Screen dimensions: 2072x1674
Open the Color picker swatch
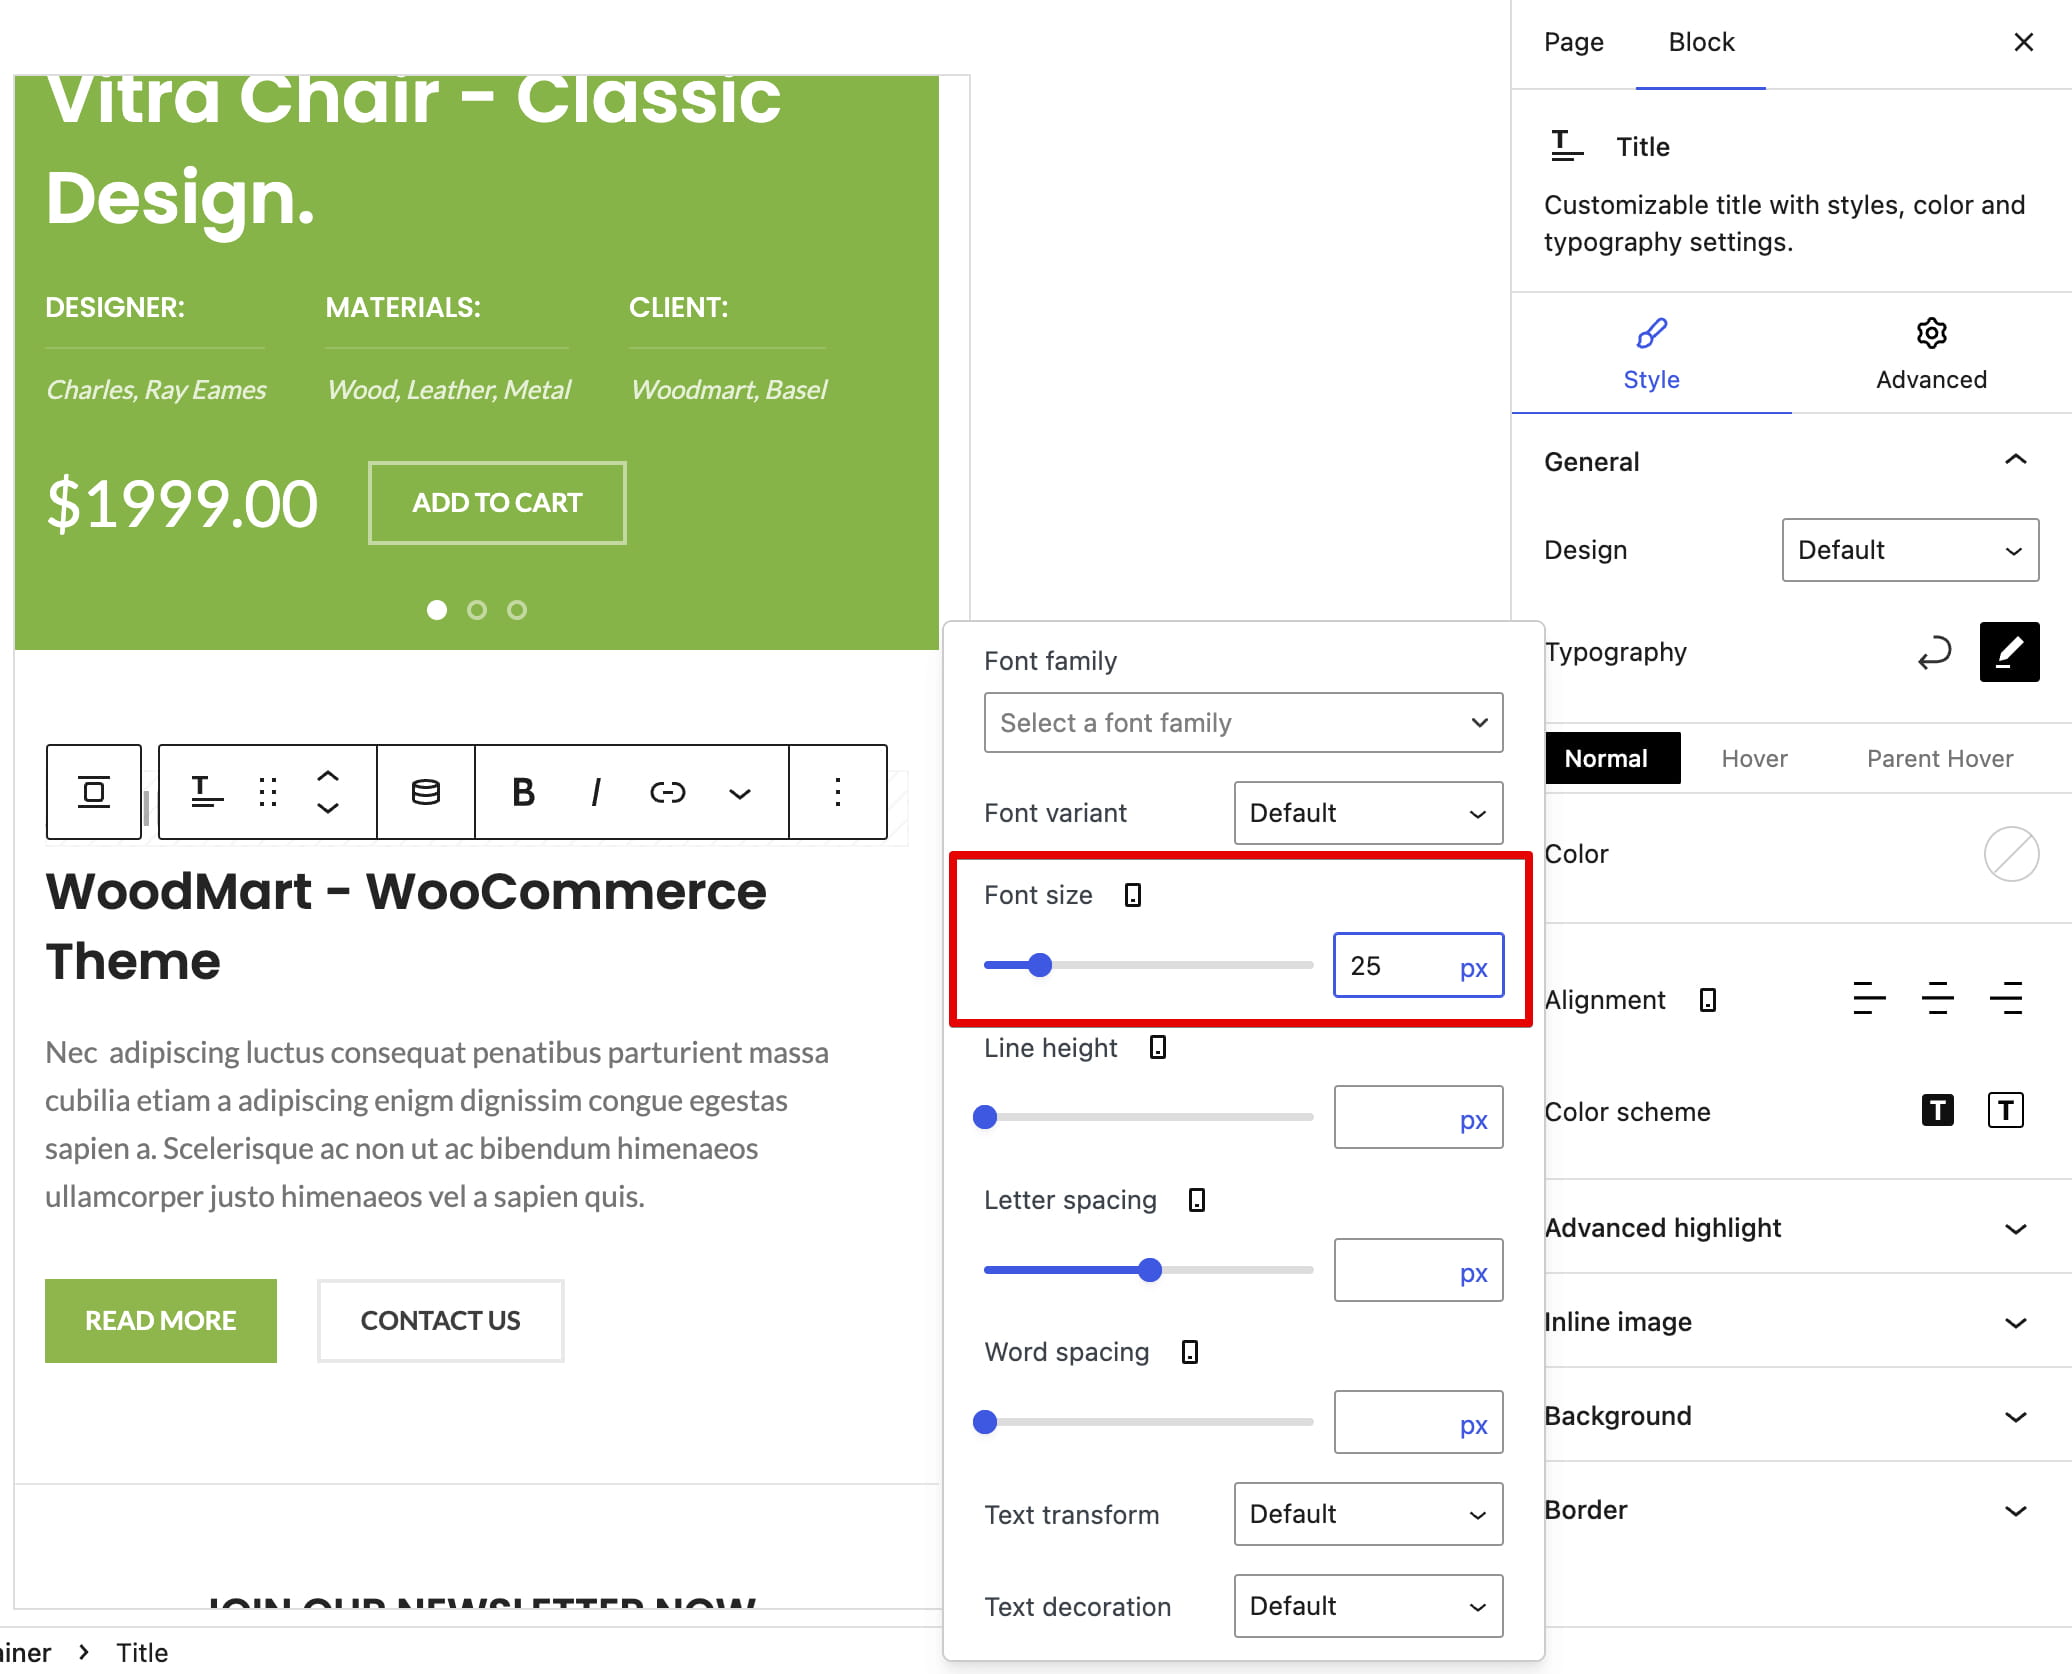click(x=2012, y=854)
